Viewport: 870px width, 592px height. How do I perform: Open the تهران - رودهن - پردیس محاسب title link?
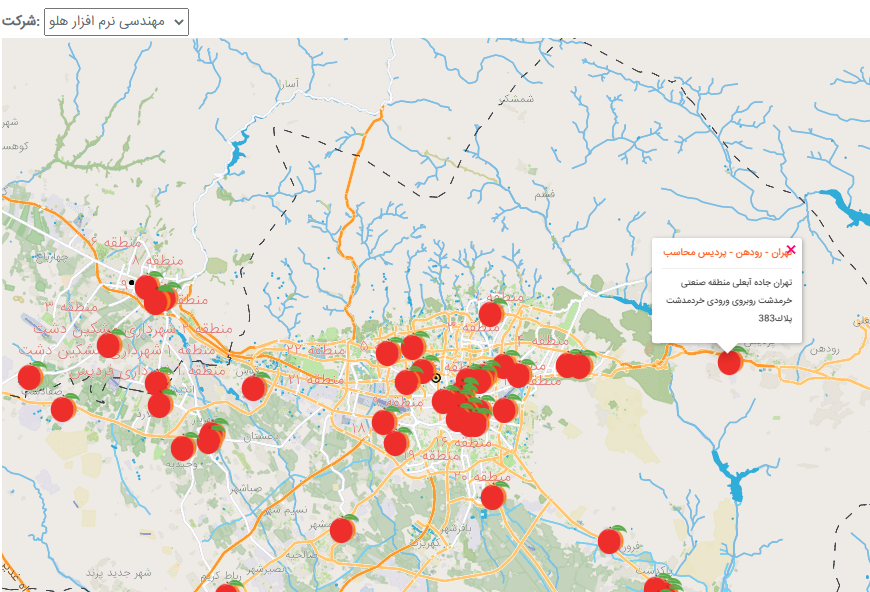pos(721,254)
